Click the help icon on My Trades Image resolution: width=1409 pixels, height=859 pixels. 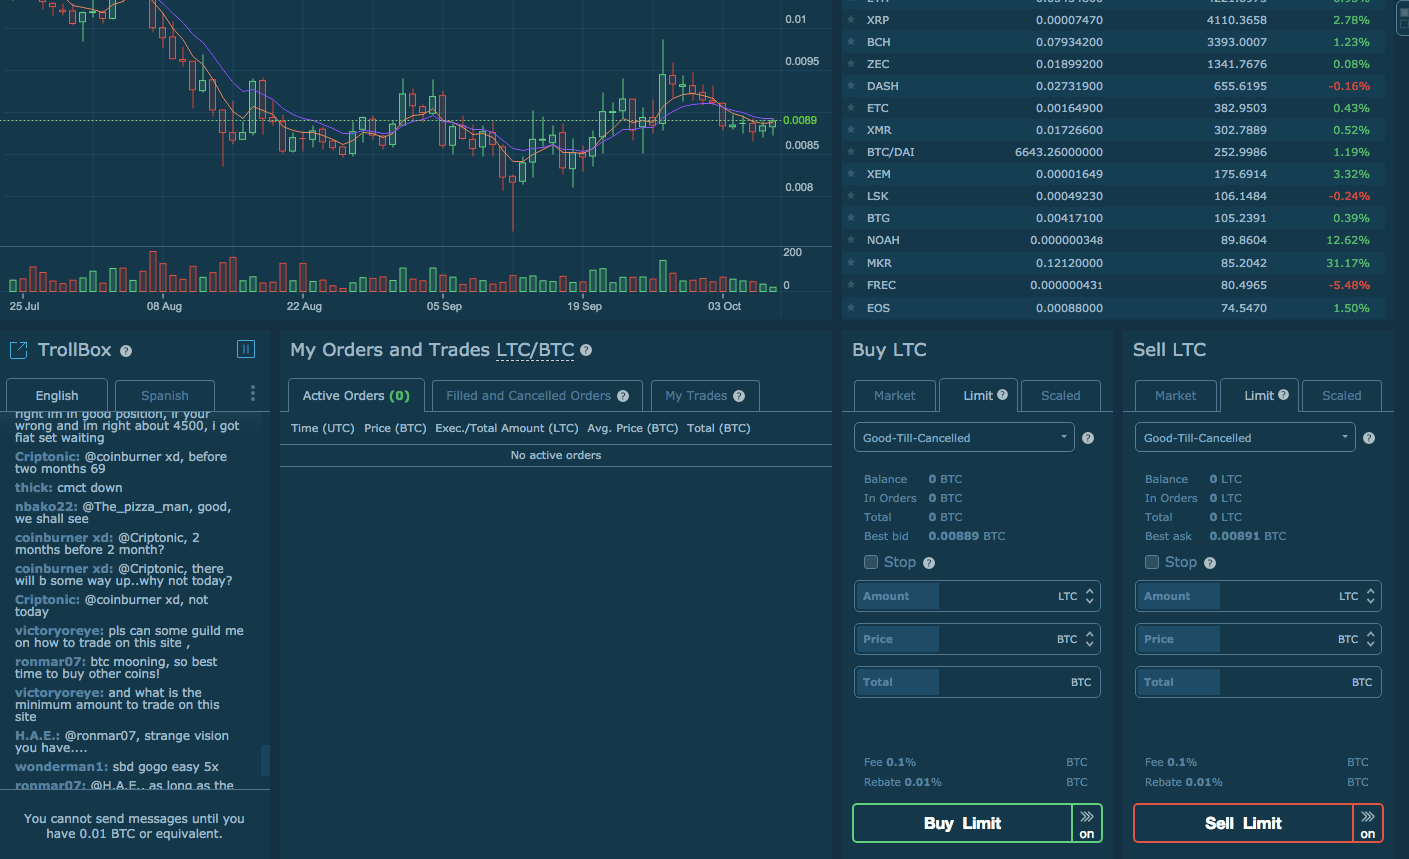click(x=739, y=396)
